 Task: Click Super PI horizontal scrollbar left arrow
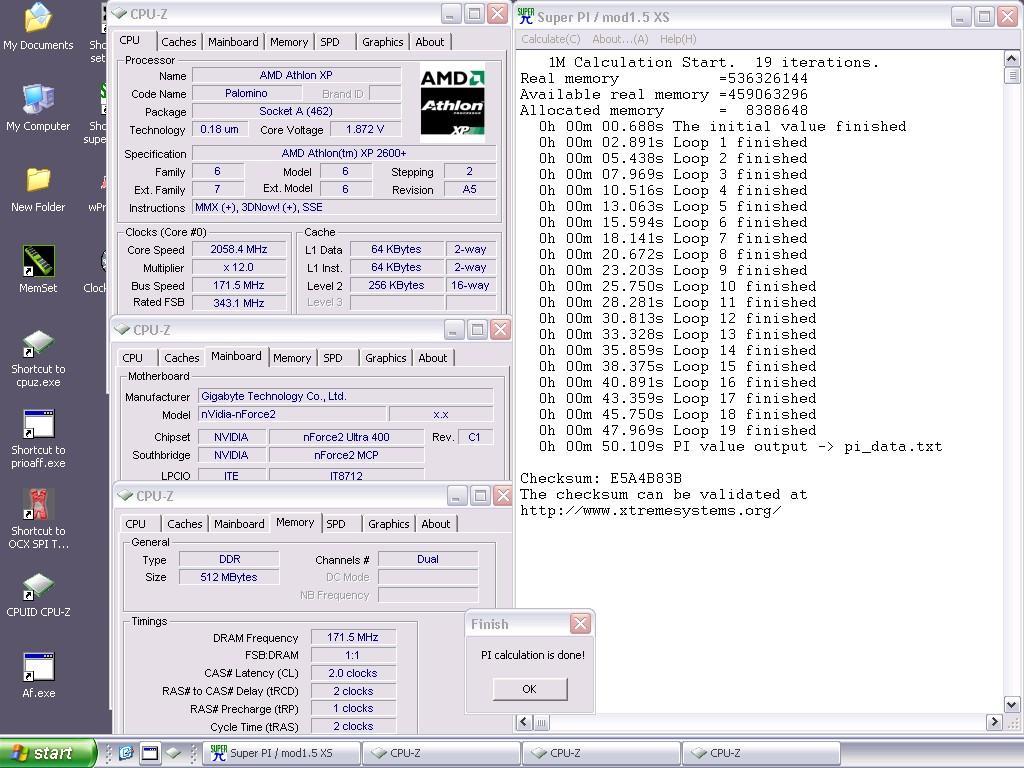tap(524, 722)
